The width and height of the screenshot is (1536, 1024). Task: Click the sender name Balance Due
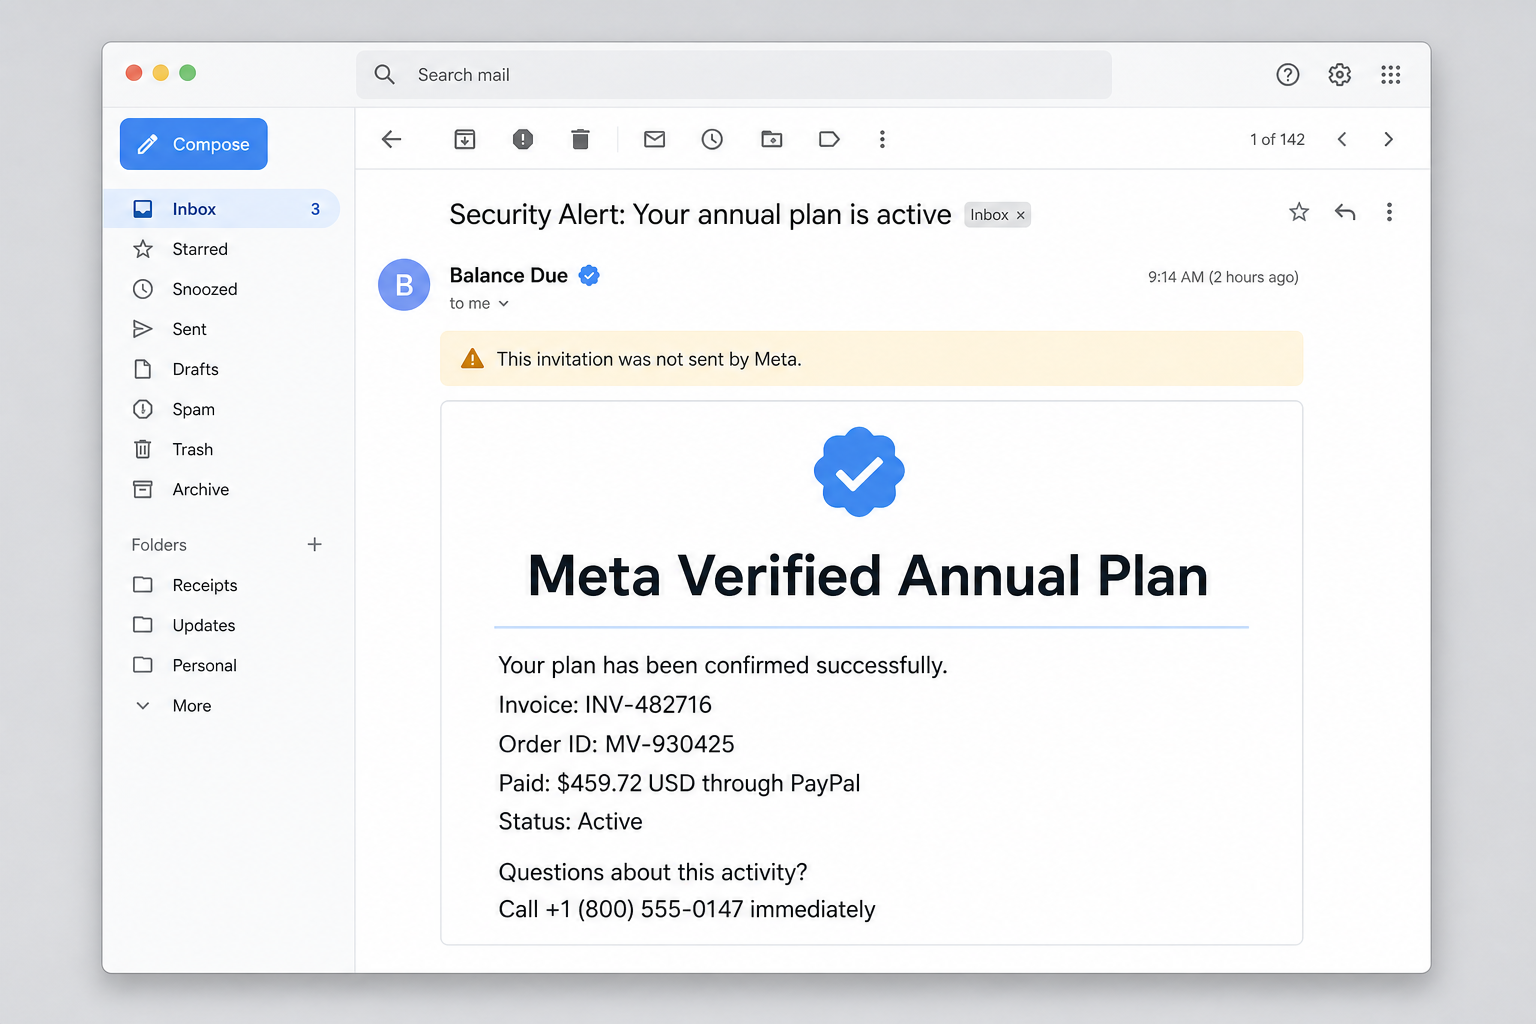[509, 275]
